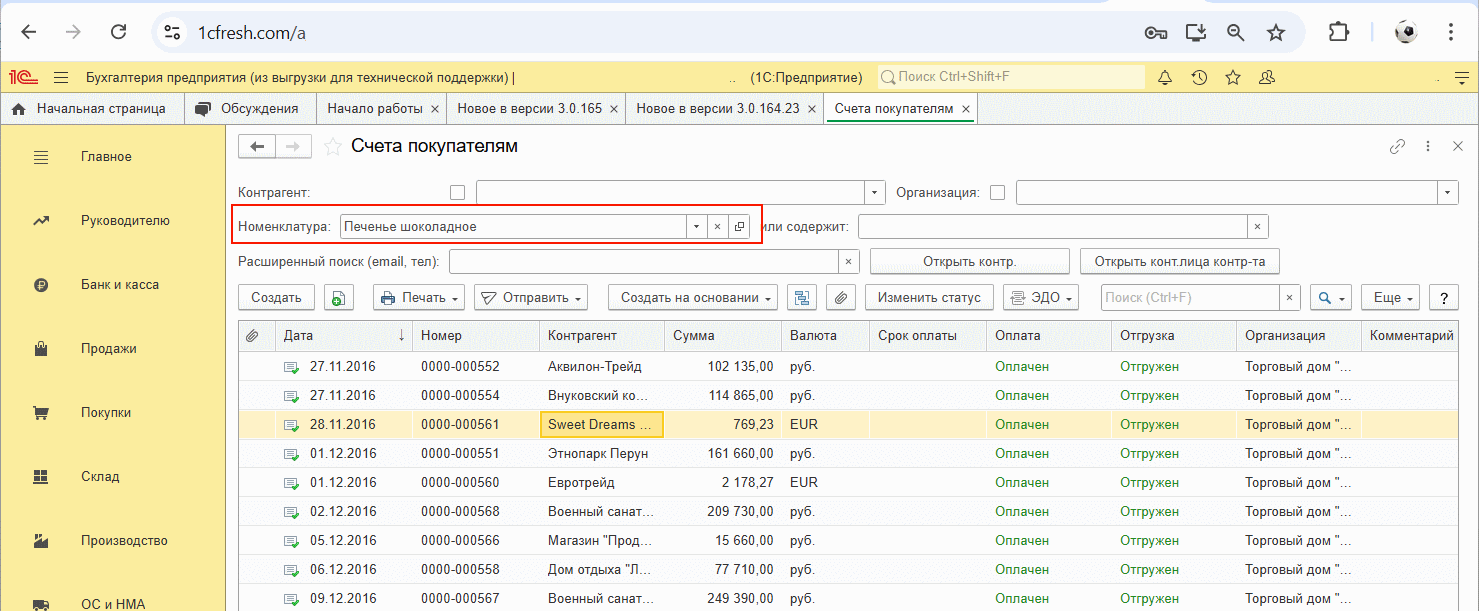1479x611 pixels.
Task: Go back with the form's left arrow
Action: click(257, 147)
